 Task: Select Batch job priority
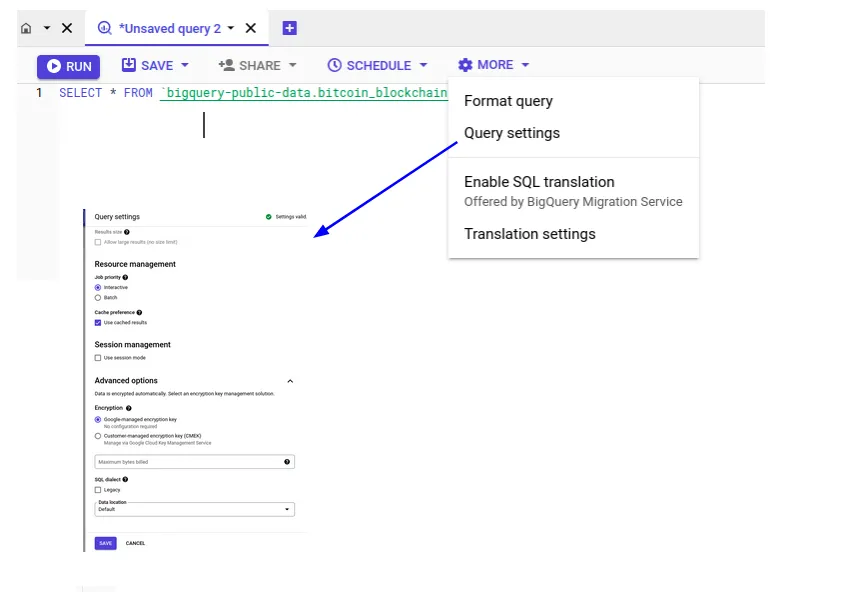tap(98, 298)
